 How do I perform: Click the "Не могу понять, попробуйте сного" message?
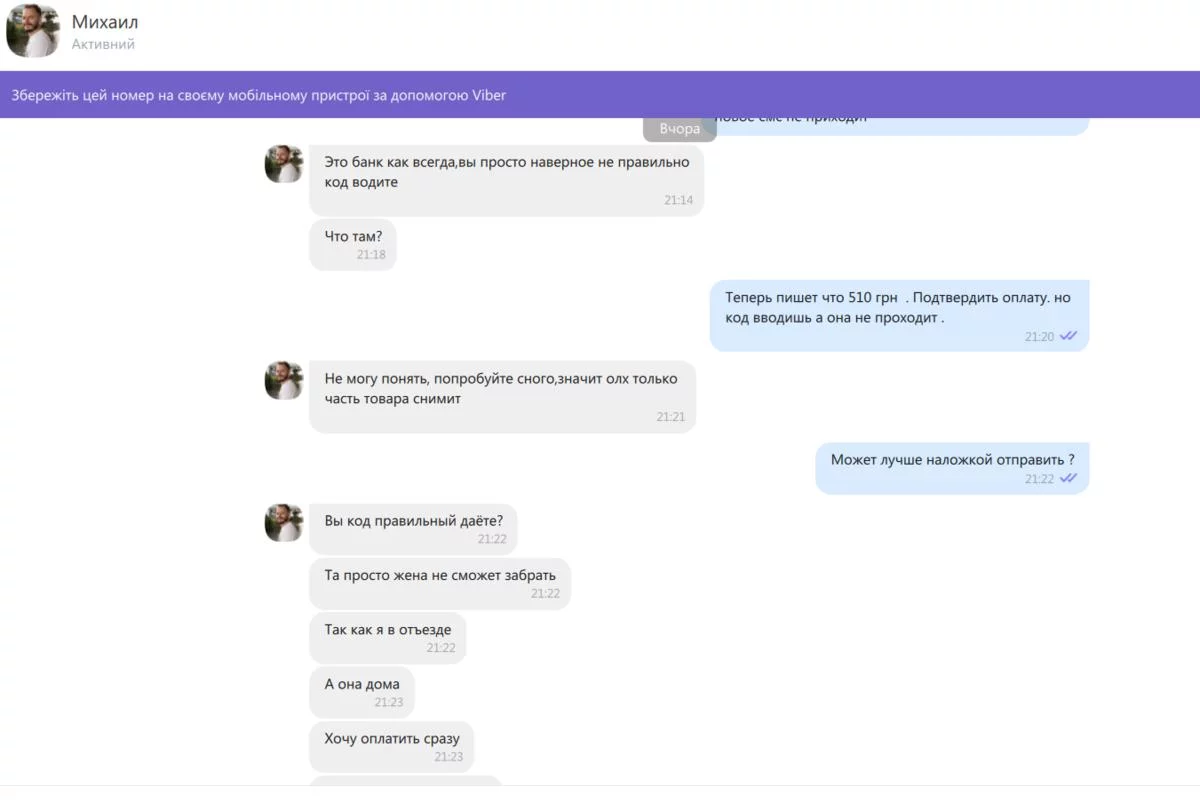[502, 396]
